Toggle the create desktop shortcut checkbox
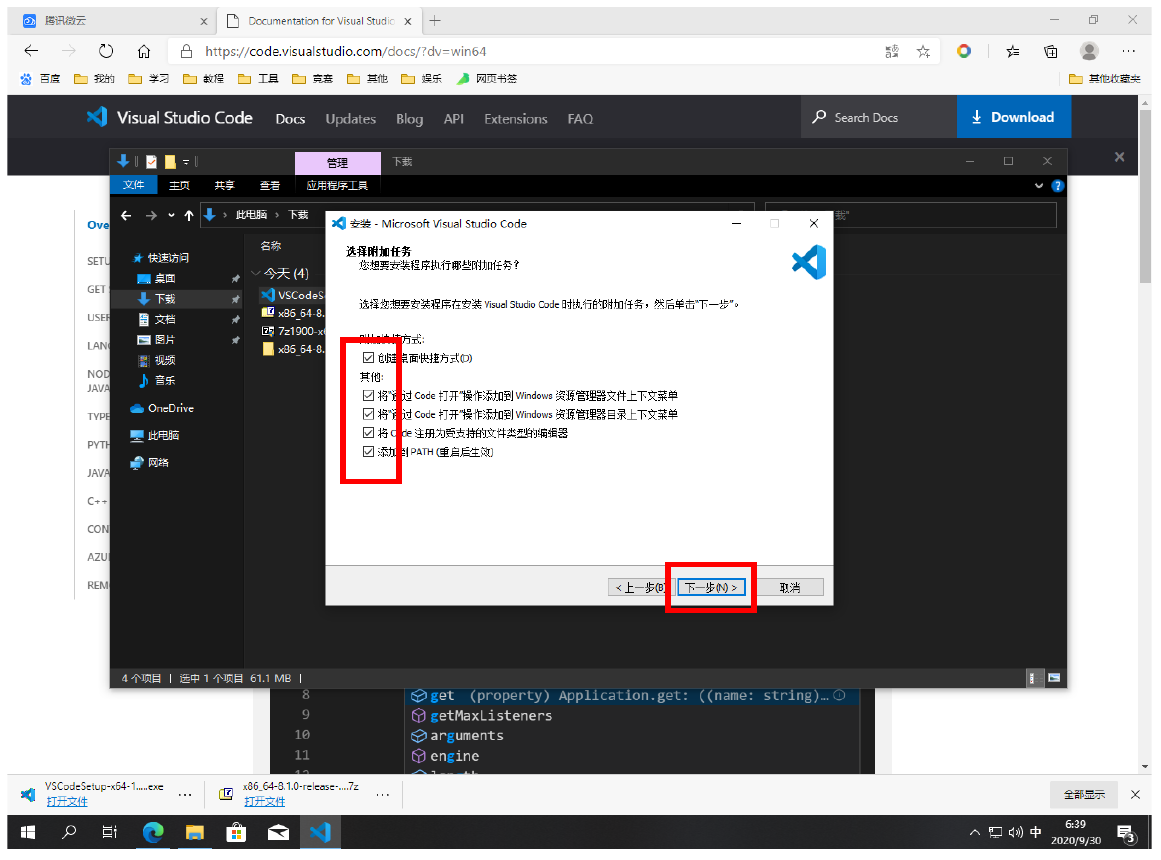 [x=369, y=358]
